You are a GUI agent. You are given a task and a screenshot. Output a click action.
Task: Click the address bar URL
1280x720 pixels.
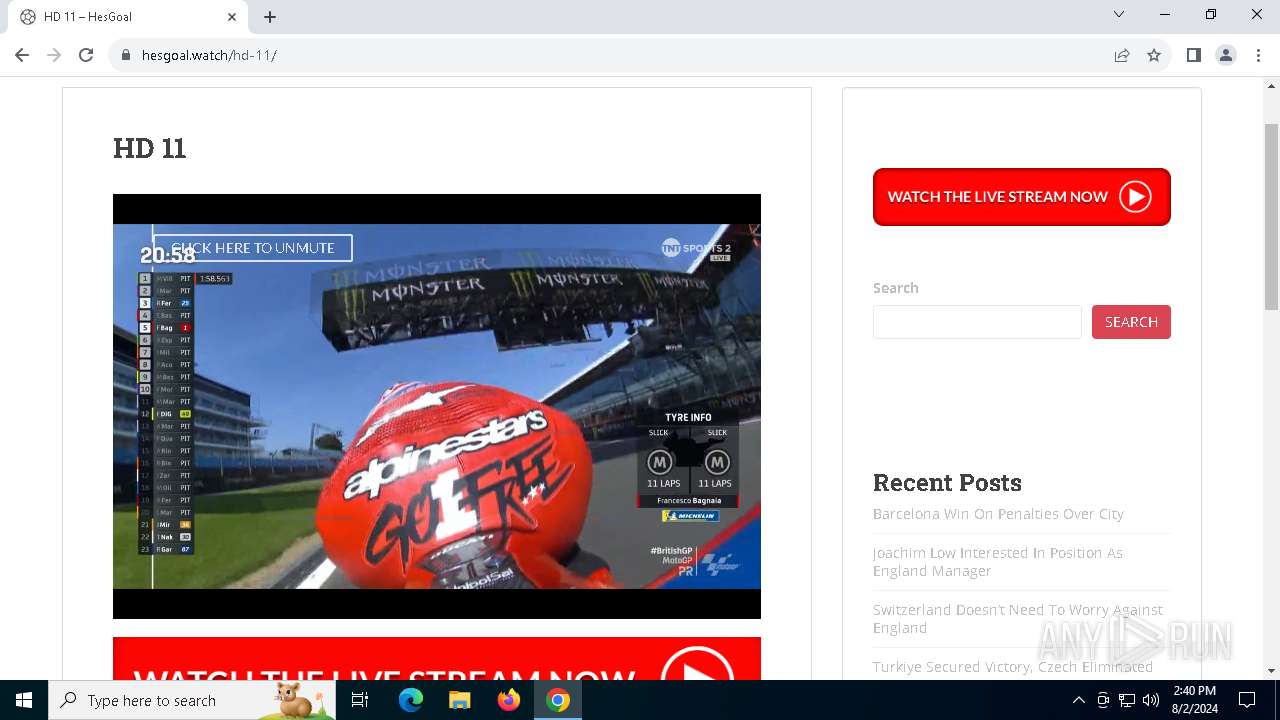click(x=209, y=55)
